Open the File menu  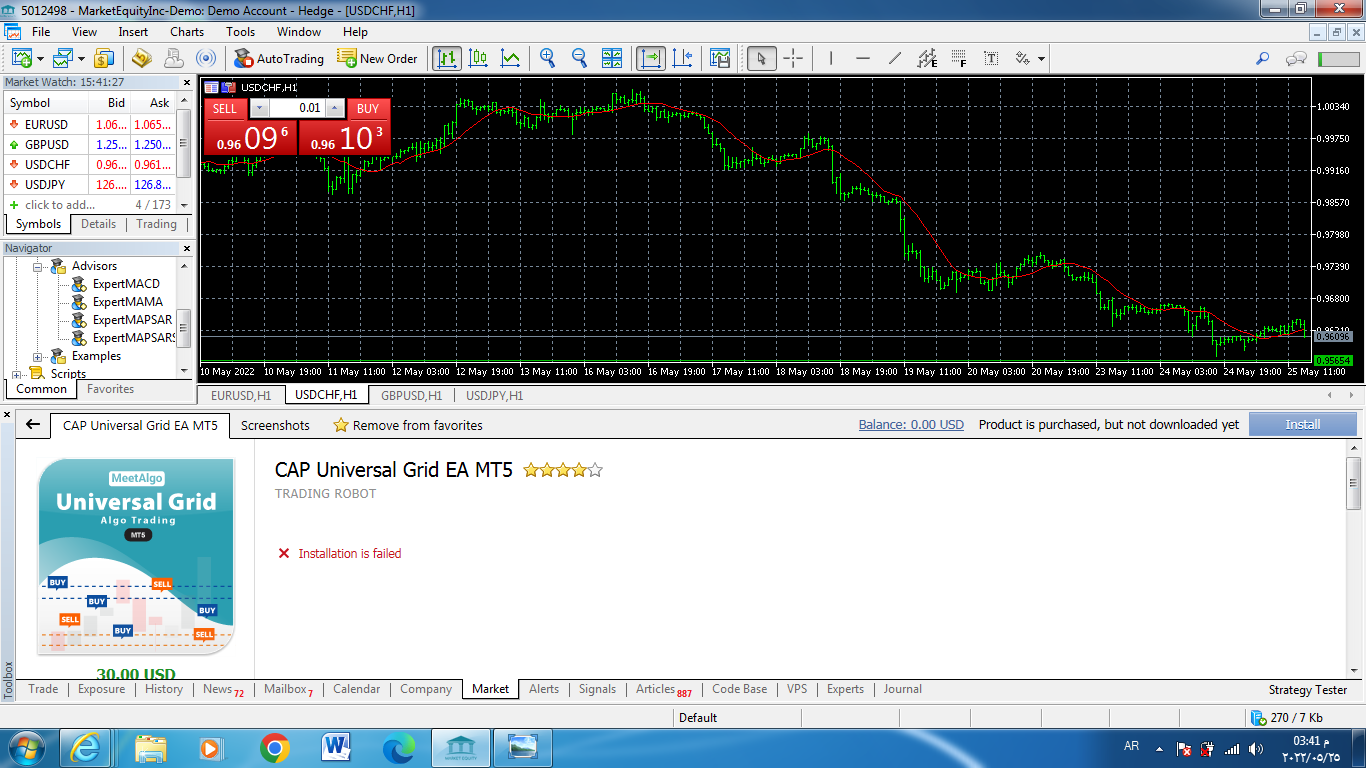tap(41, 32)
